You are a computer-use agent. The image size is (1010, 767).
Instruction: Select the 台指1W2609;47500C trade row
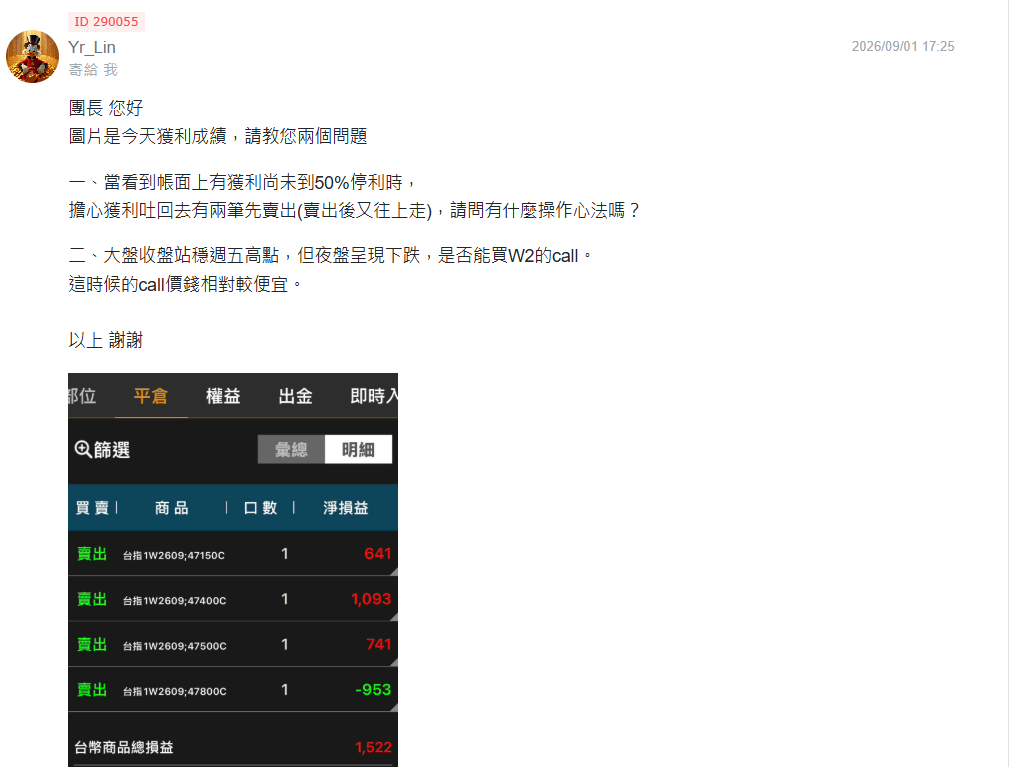(233, 644)
